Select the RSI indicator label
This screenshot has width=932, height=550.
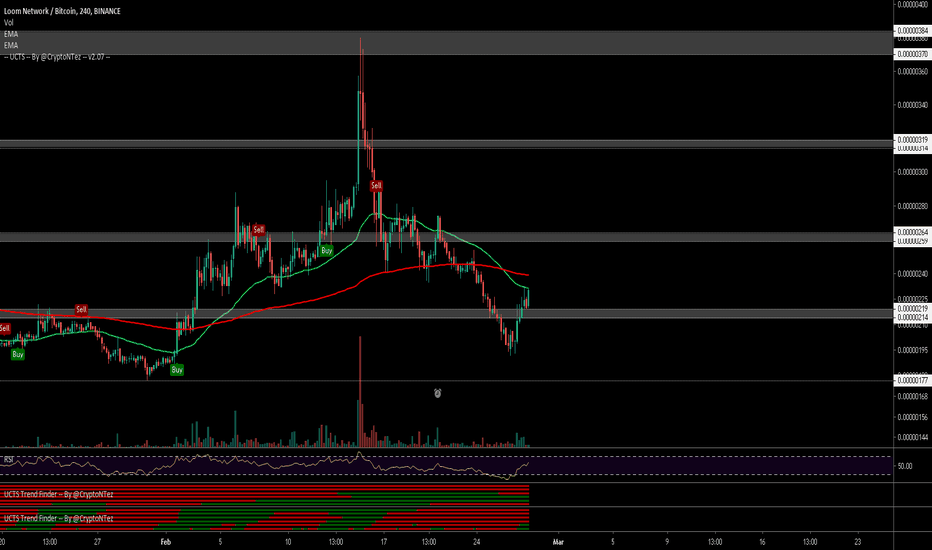pos(8,459)
